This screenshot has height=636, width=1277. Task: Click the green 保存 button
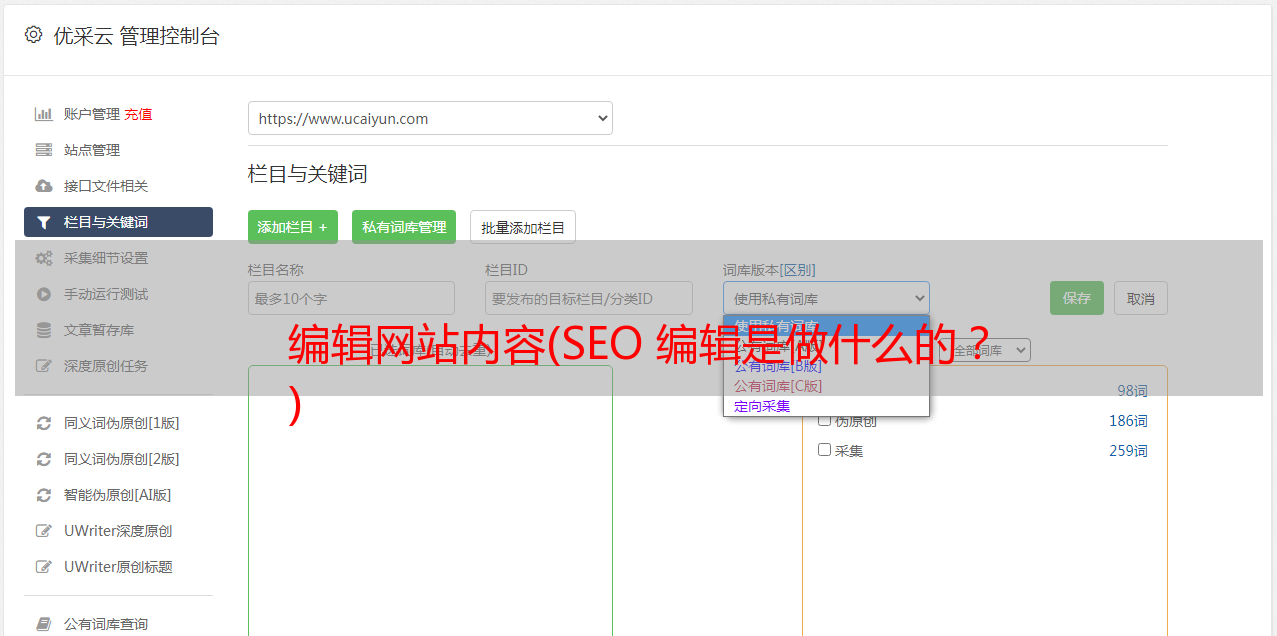1077,298
